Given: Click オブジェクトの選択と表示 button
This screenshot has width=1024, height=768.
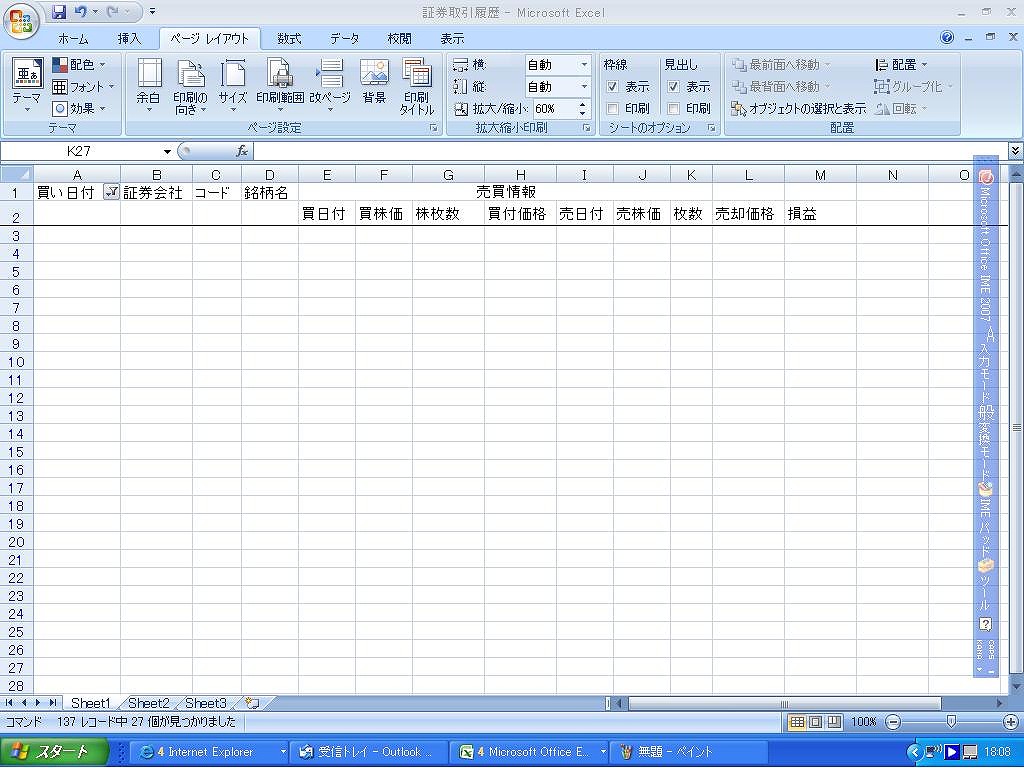Looking at the screenshot, I should point(799,109).
